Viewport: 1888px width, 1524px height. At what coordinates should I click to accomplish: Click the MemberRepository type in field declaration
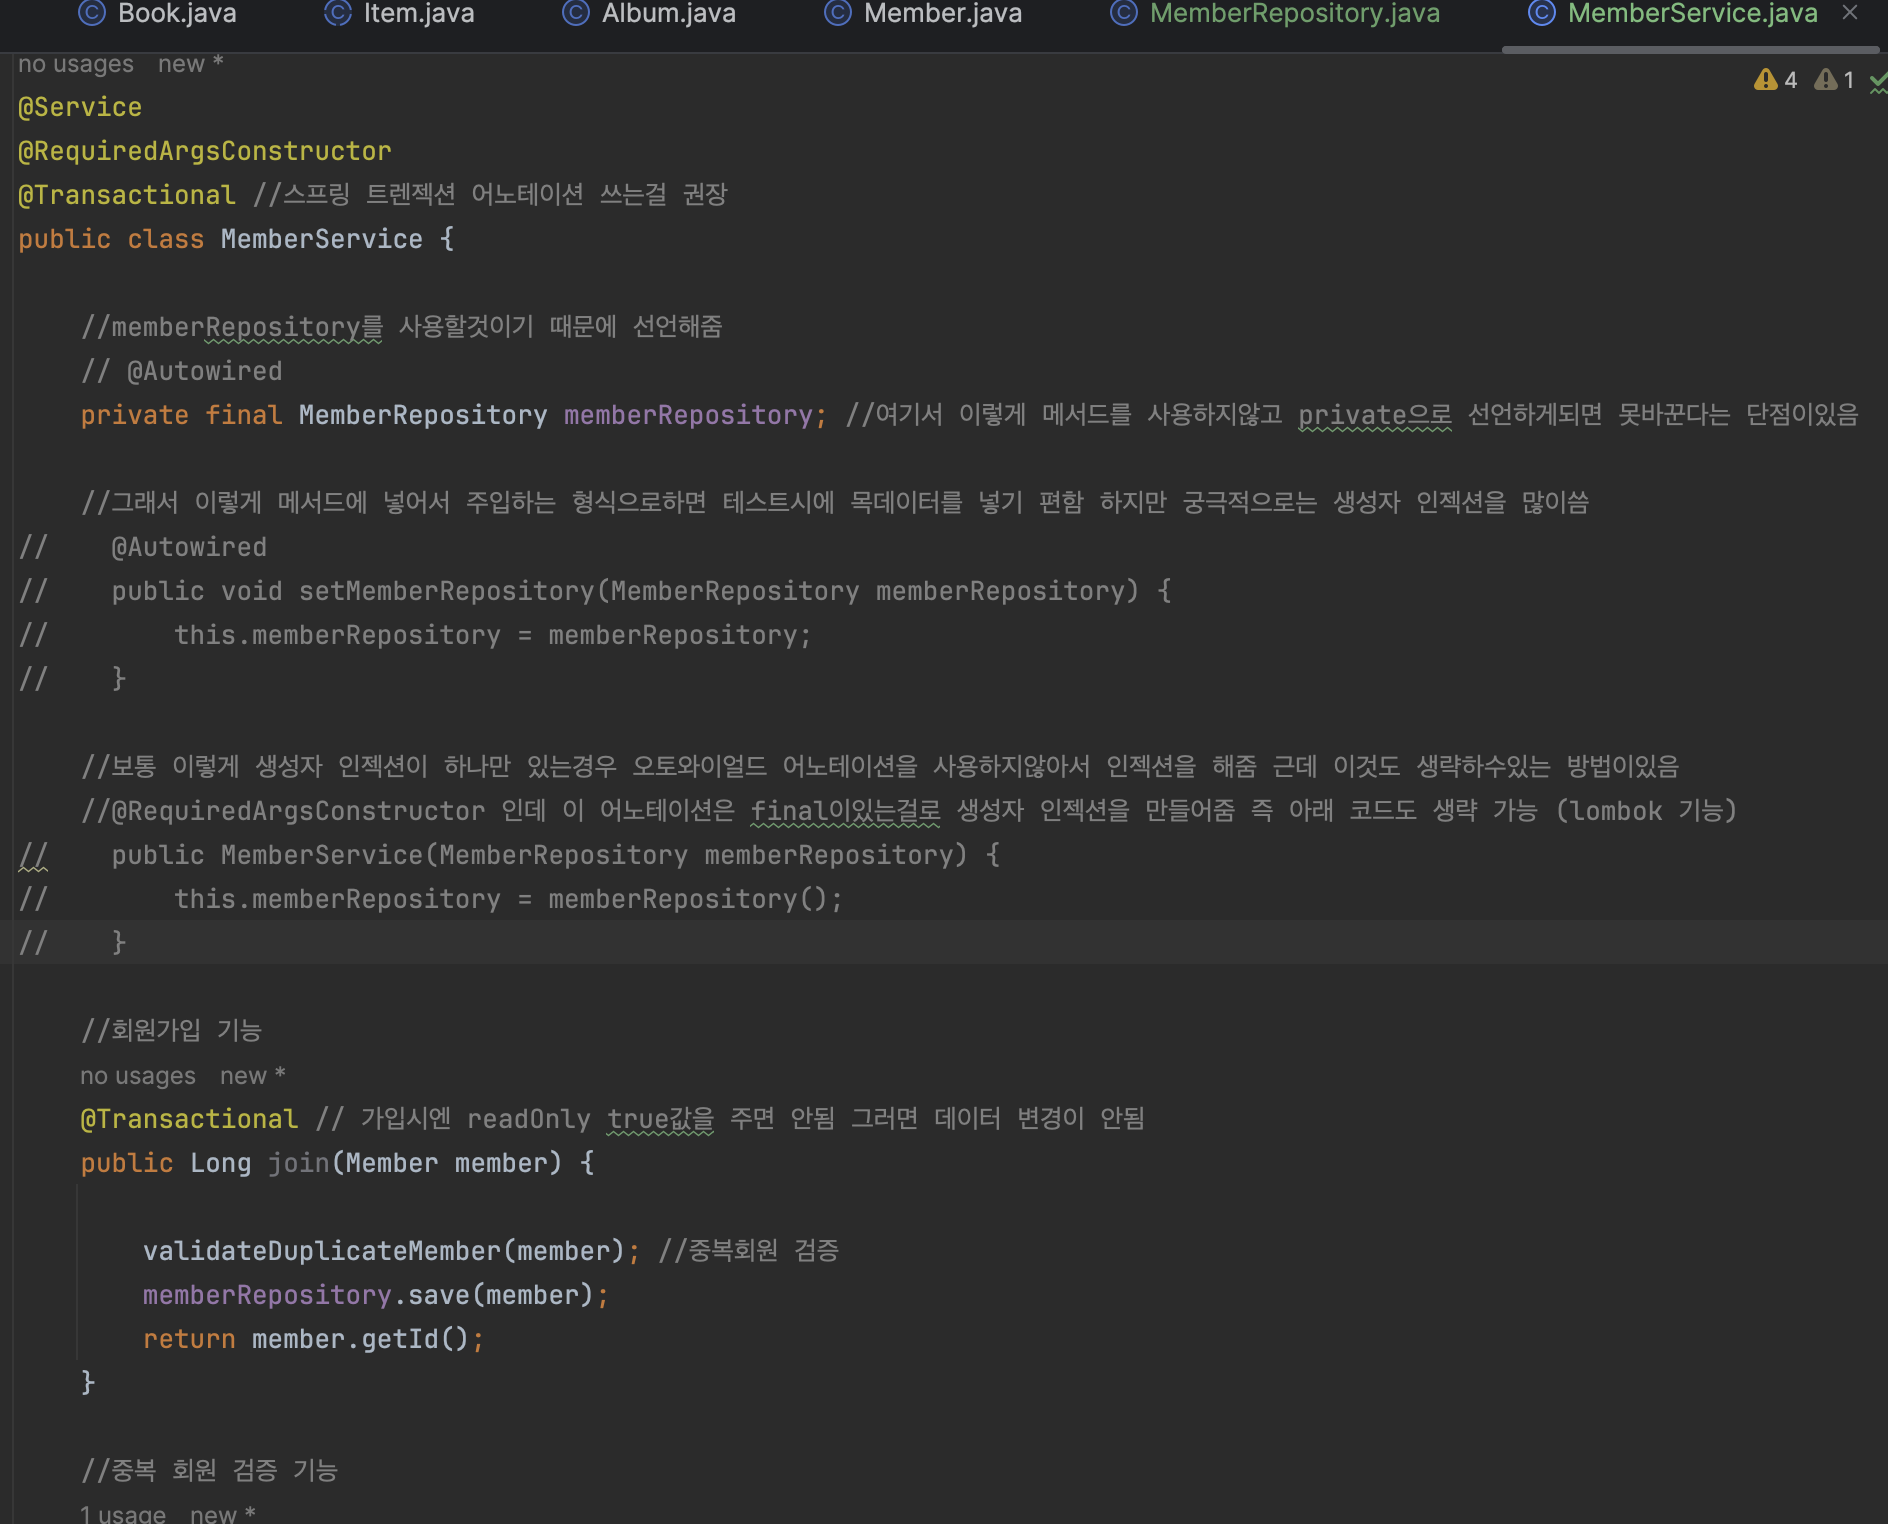pyautogui.click(x=423, y=415)
